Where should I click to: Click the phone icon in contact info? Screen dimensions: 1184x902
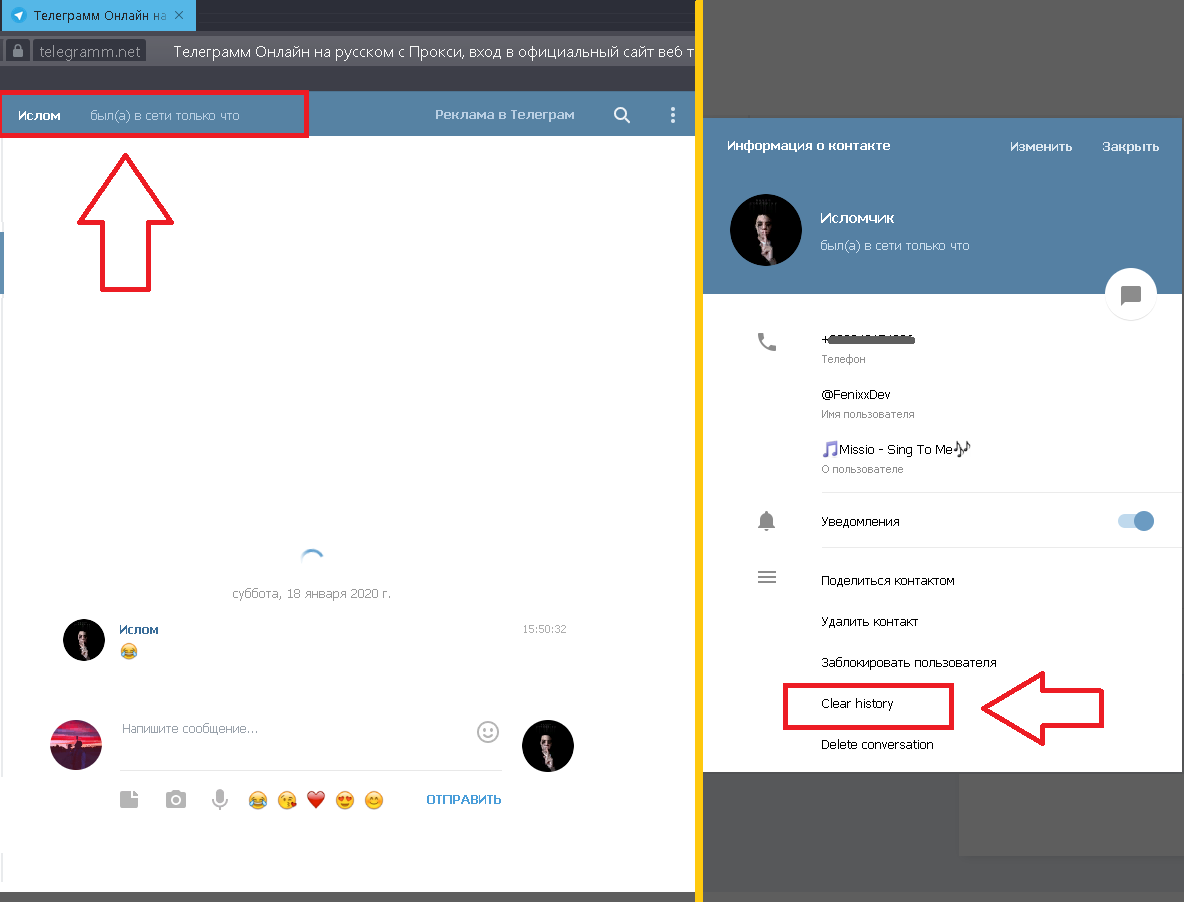click(x=766, y=342)
